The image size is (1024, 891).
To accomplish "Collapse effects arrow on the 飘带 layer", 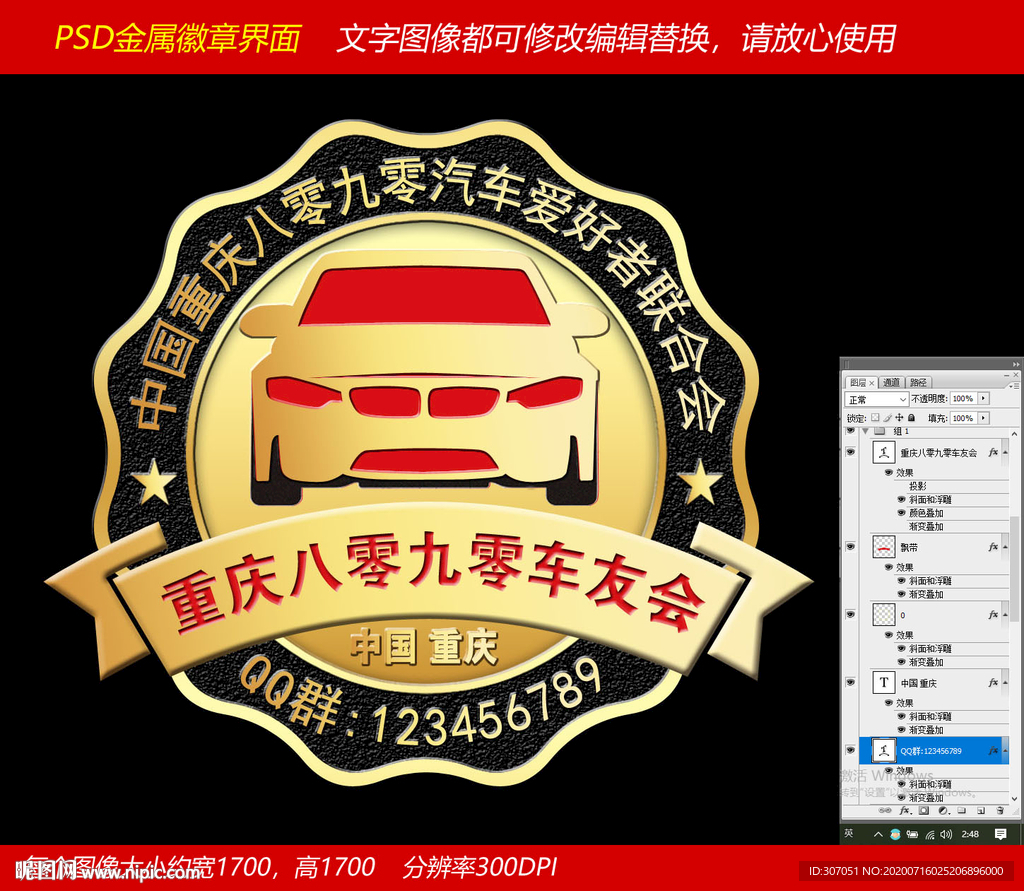I will 1005,547.
